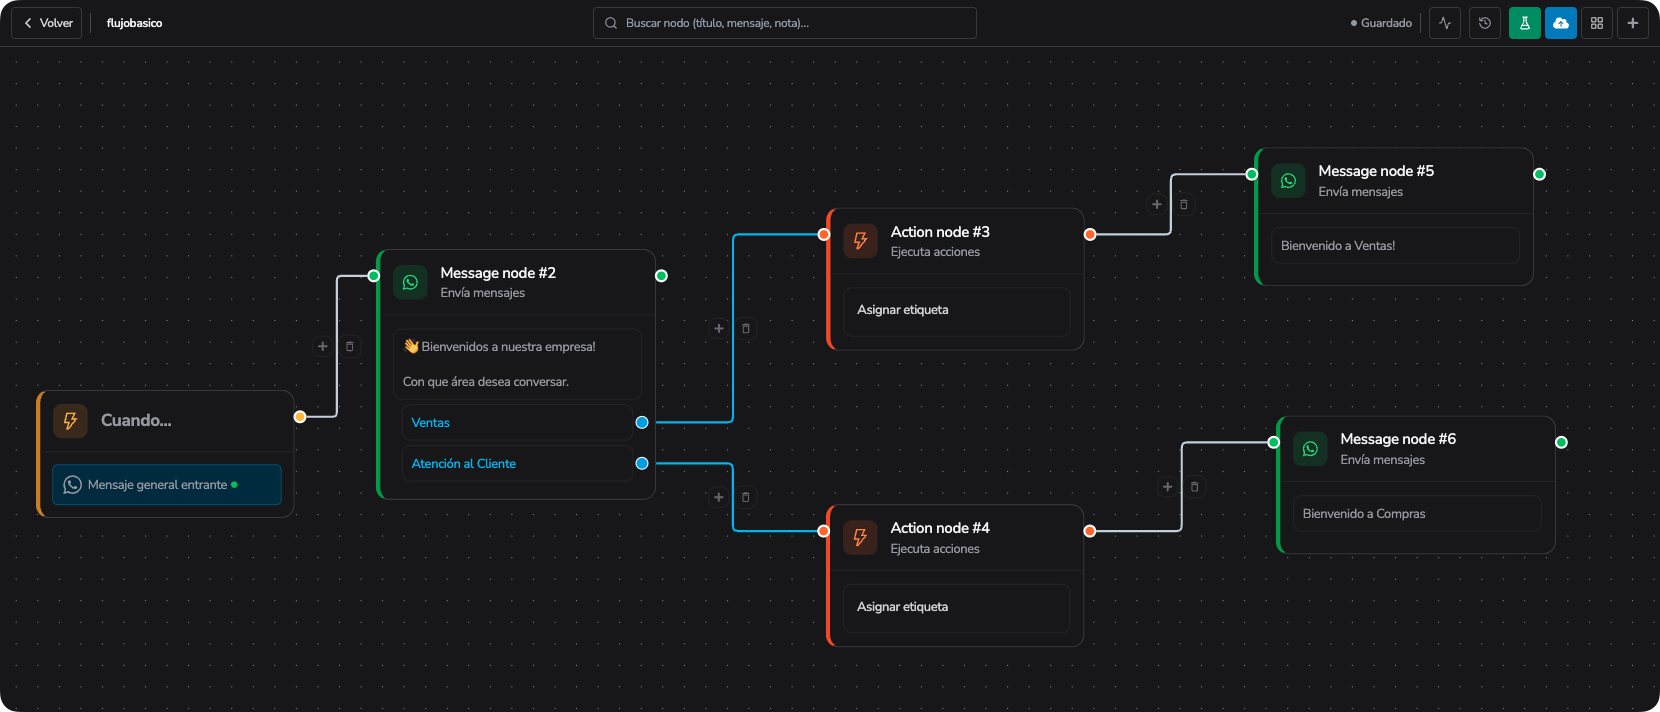
Task: Open the Bienvenido a Ventas! message
Action: click(1395, 246)
